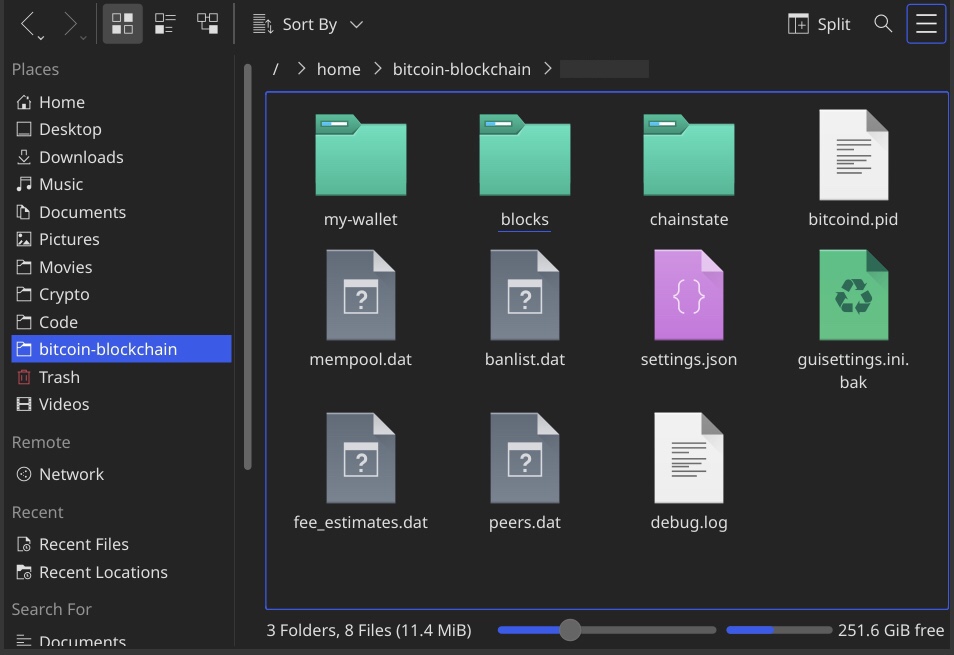The width and height of the screenshot is (954, 655).
Task: Open the Sort By dropdown
Action: click(x=308, y=24)
